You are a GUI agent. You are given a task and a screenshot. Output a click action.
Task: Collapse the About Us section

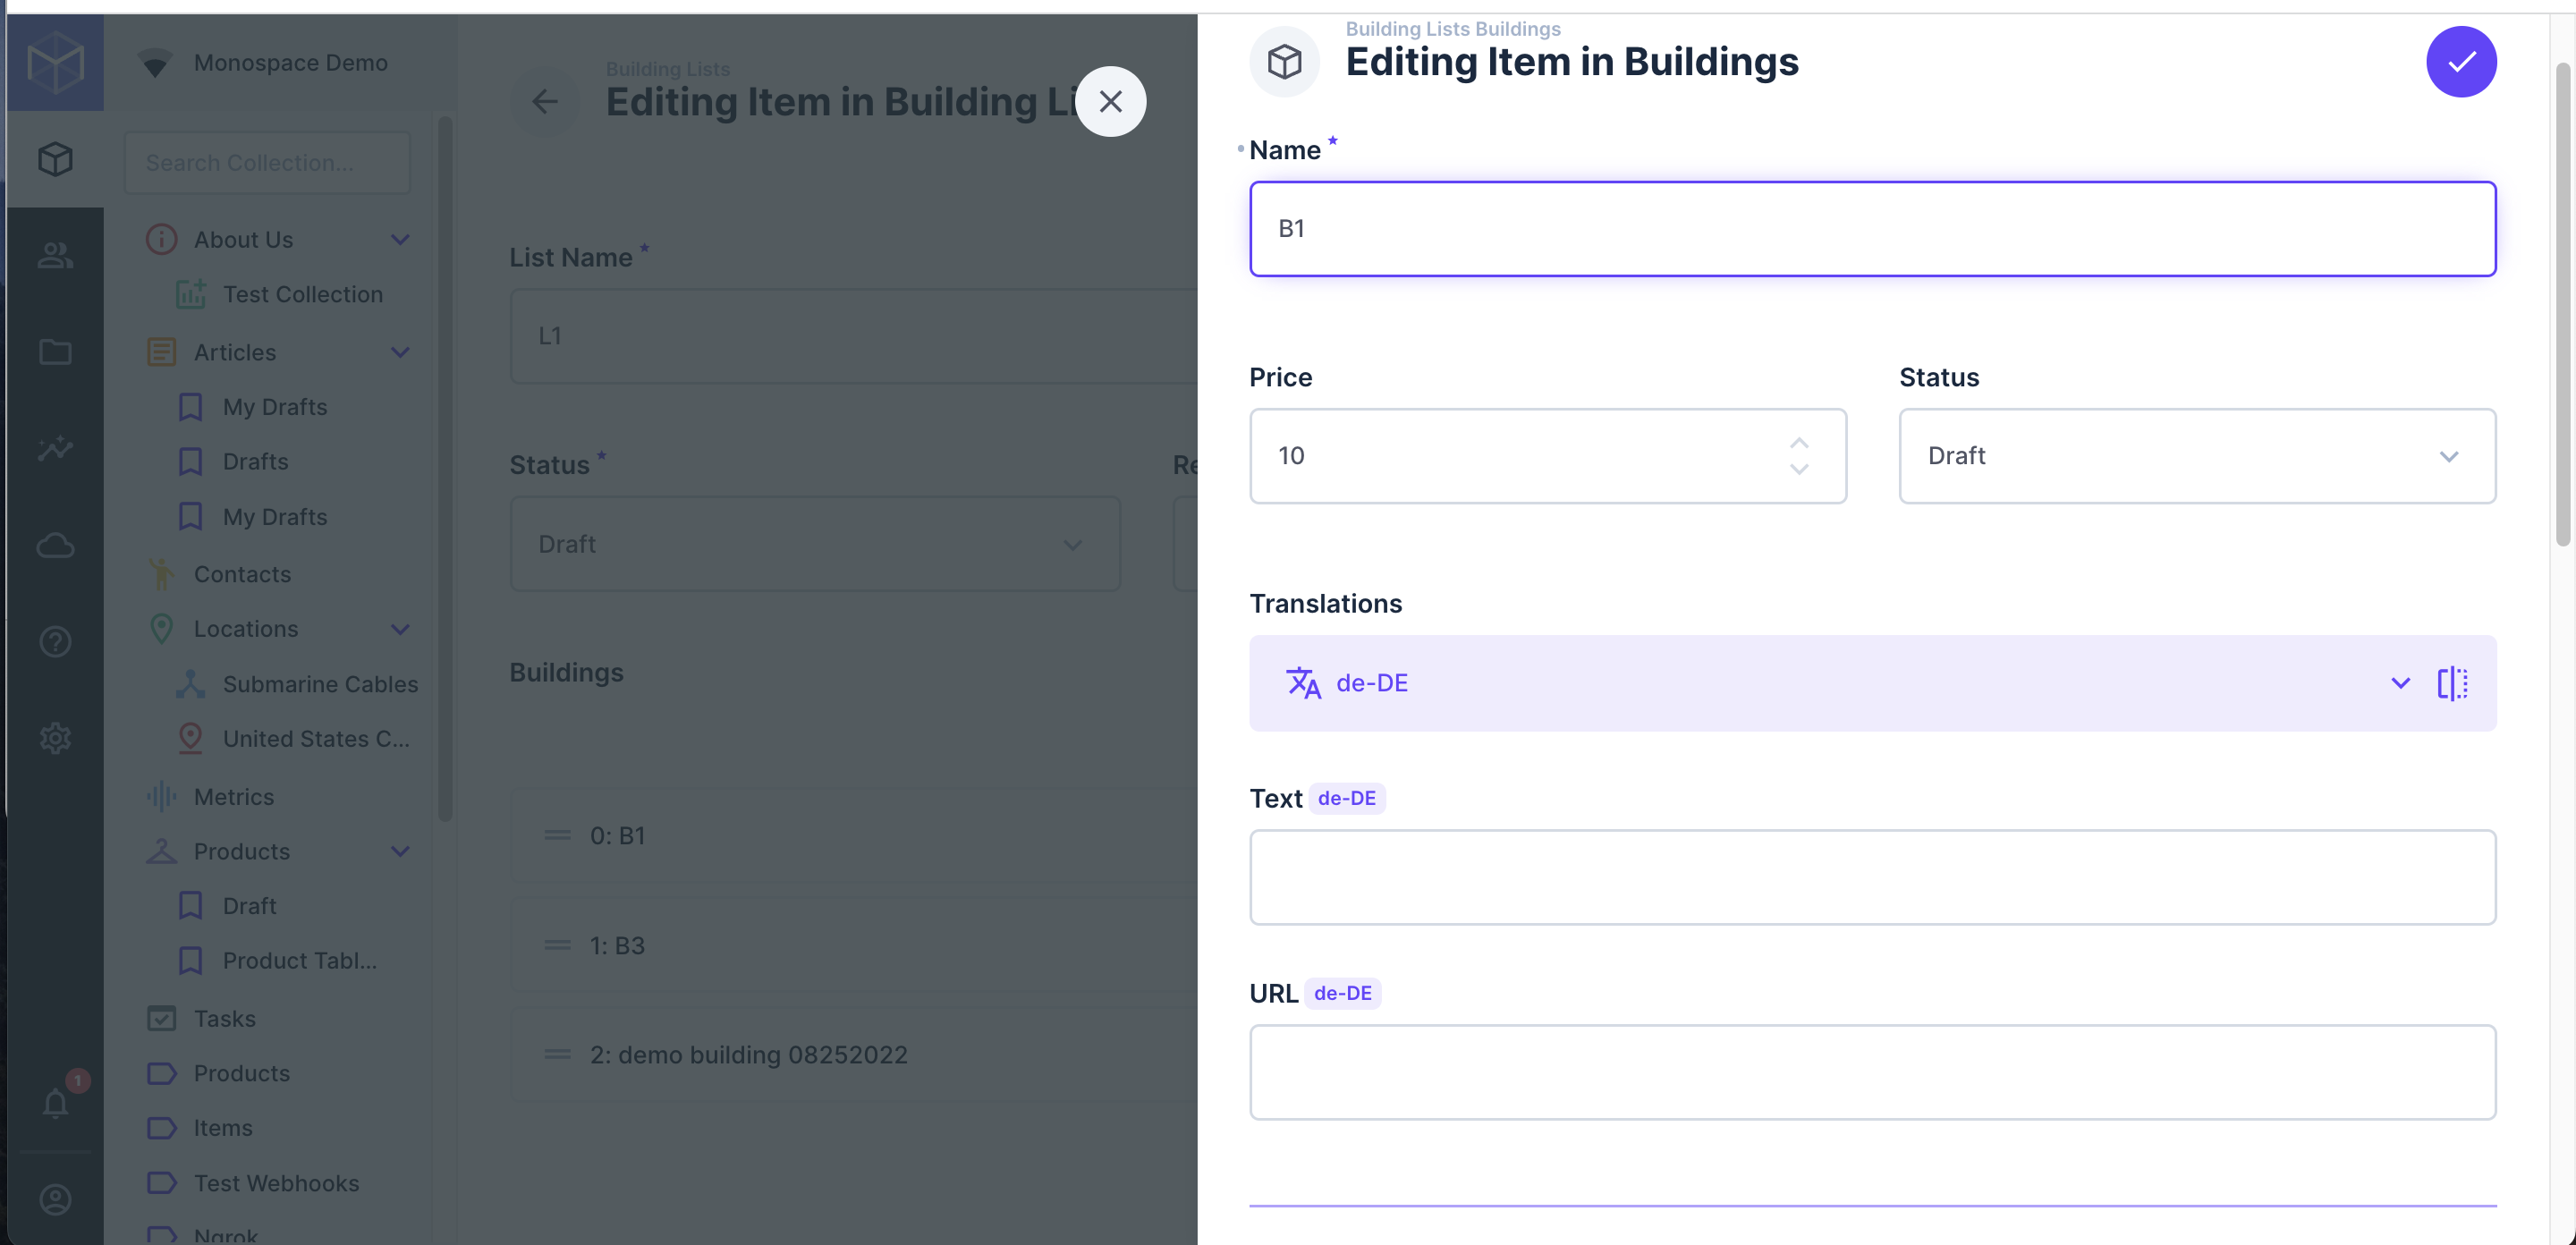(x=400, y=239)
